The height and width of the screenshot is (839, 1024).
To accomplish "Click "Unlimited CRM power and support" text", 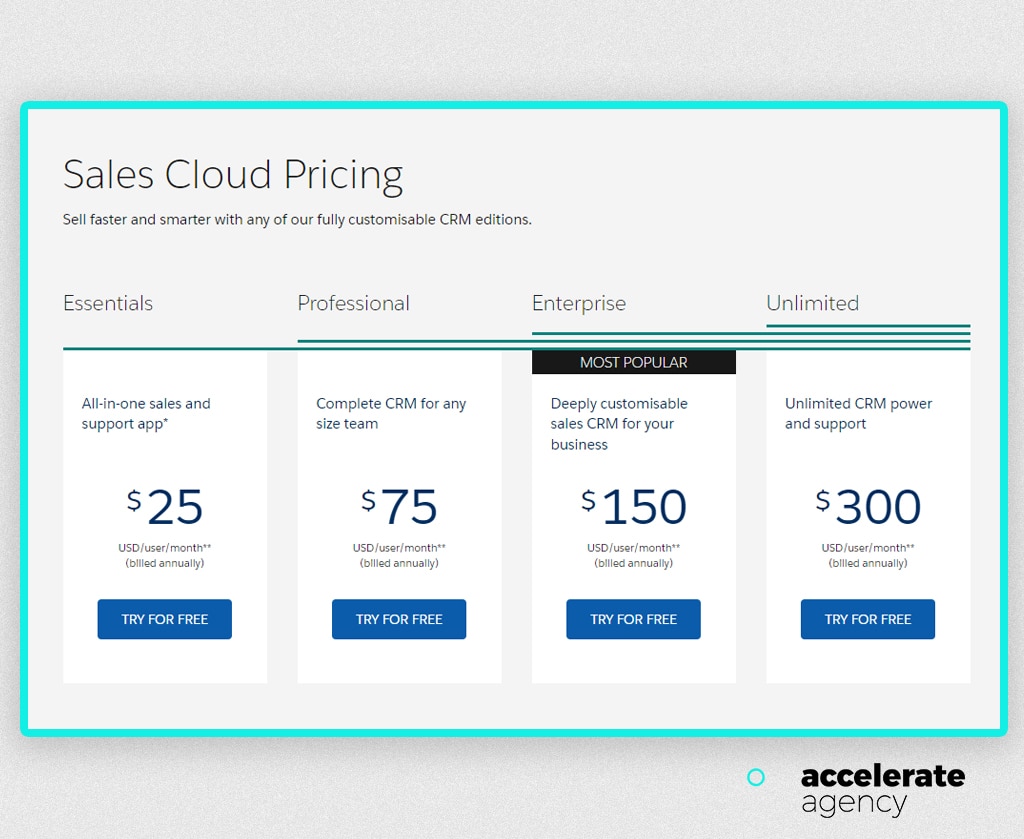I will (x=858, y=414).
